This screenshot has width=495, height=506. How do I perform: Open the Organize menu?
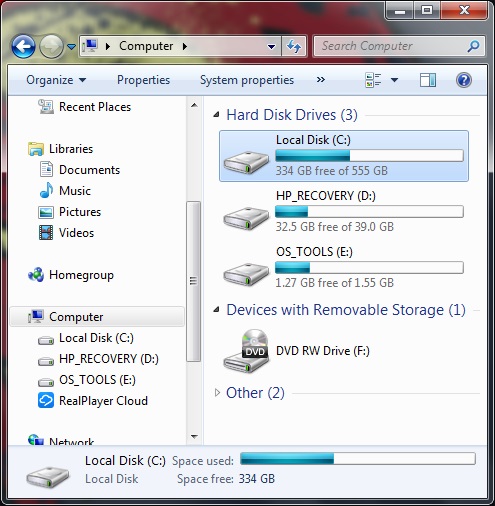point(56,80)
